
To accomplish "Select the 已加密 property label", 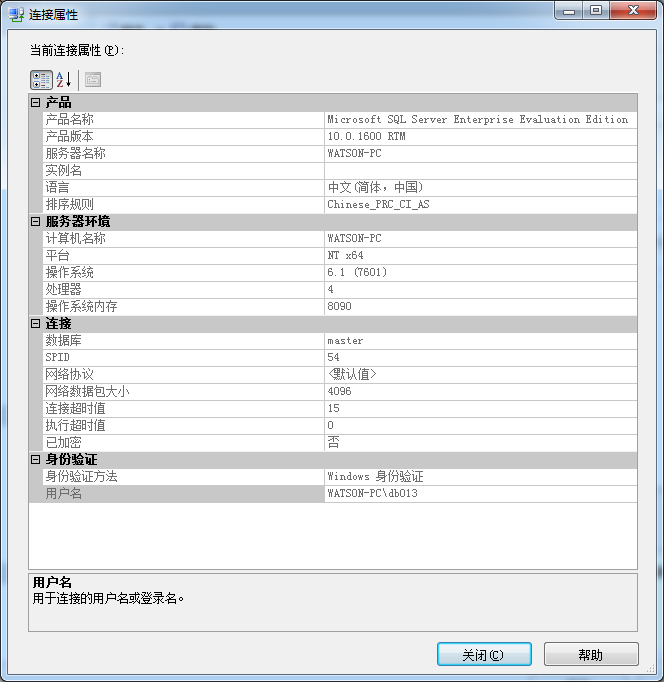I will click(x=63, y=442).
